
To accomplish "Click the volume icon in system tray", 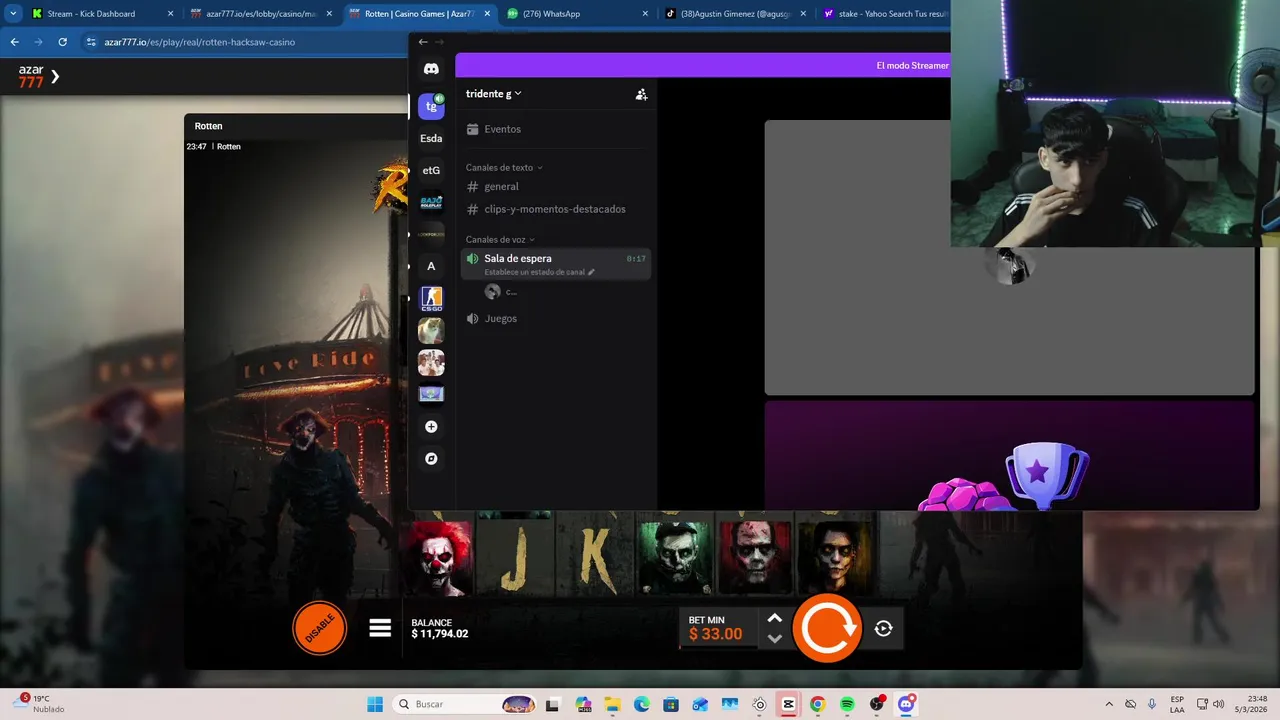I will click(x=1218, y=704).
